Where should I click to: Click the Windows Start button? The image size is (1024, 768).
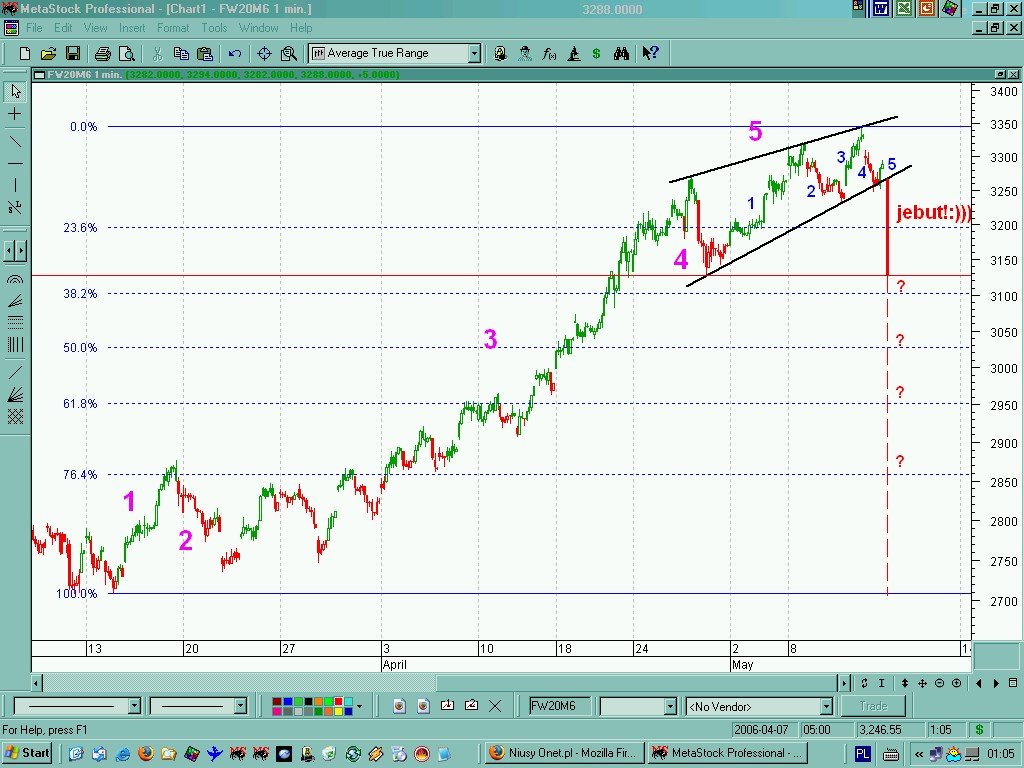tap(27, 753)
